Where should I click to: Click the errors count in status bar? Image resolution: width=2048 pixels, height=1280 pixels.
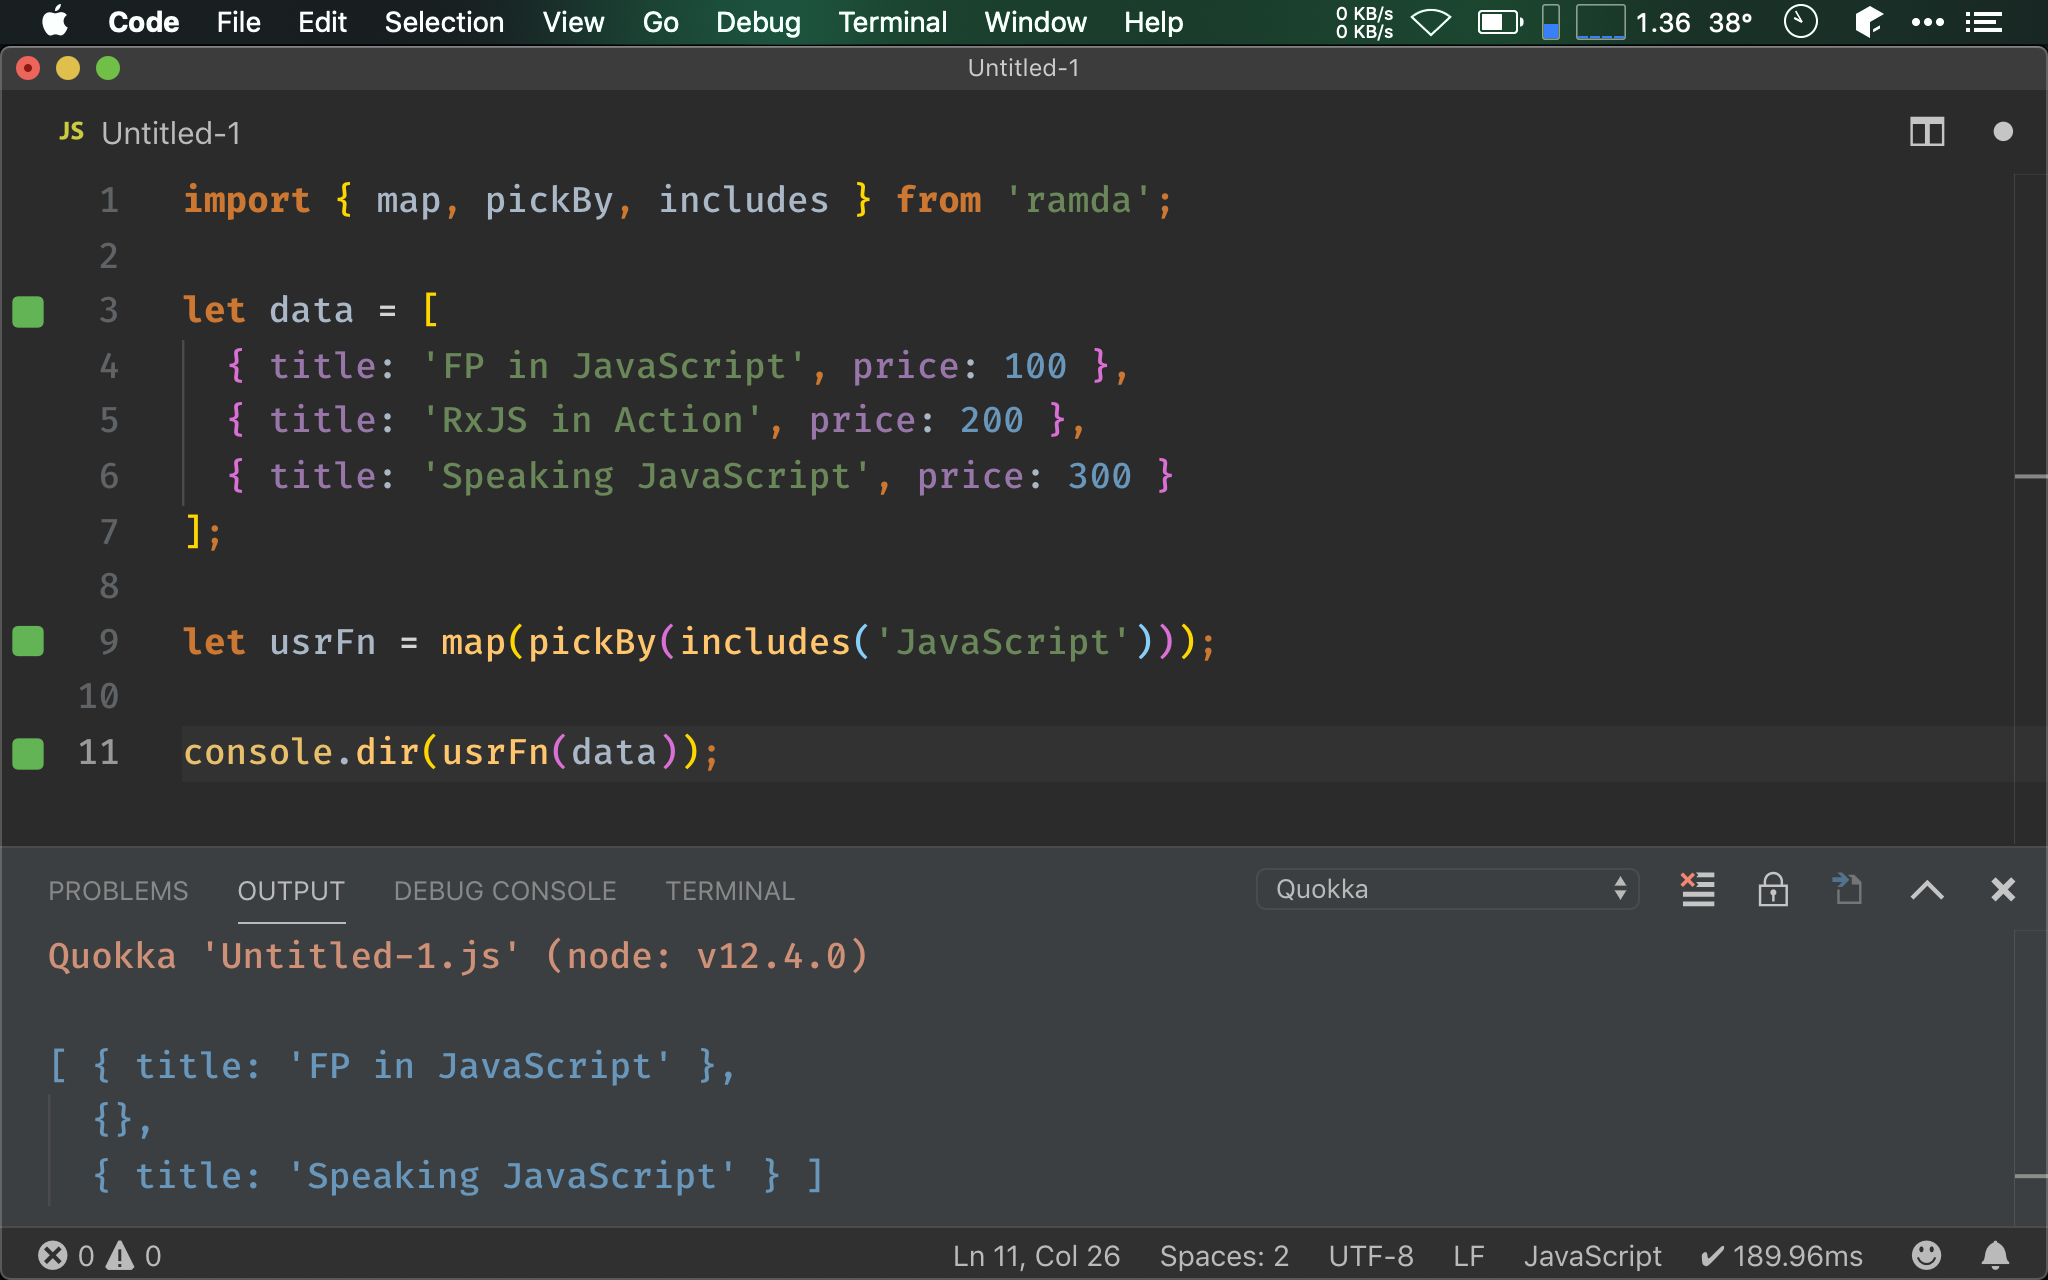coord(66,1255)
